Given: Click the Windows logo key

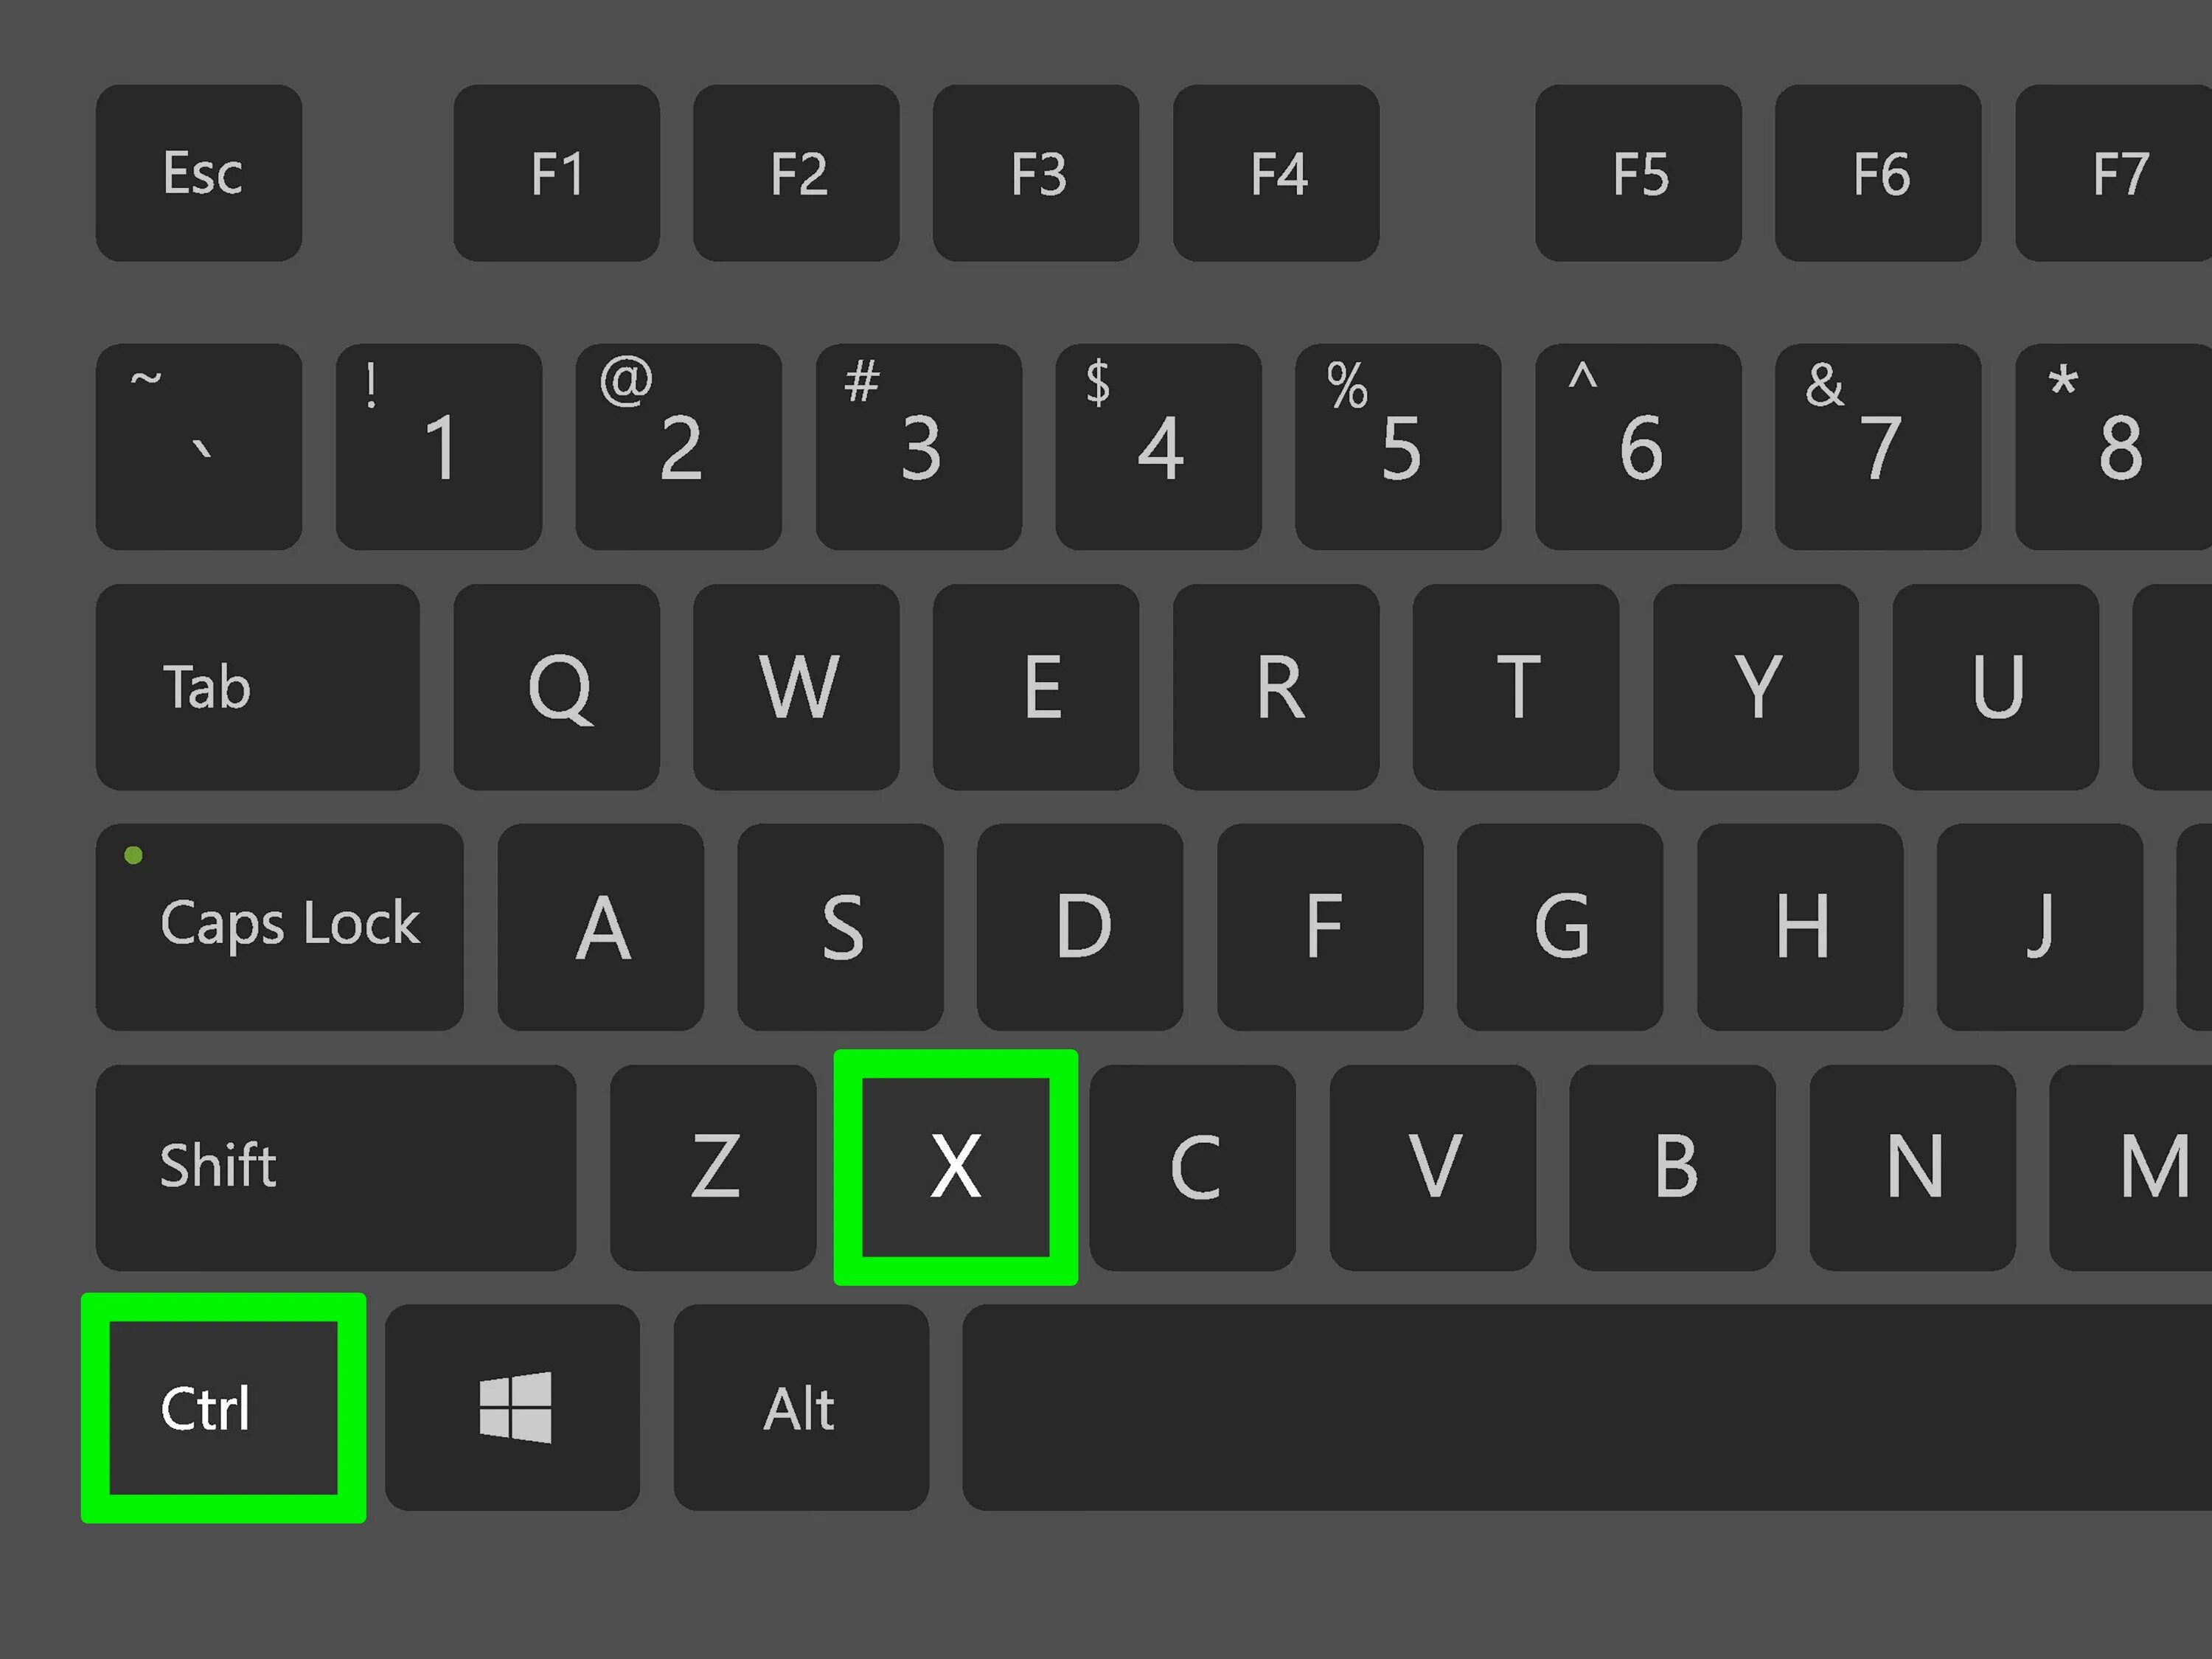Looking at the screenshot, I should tap(512, 1407).
